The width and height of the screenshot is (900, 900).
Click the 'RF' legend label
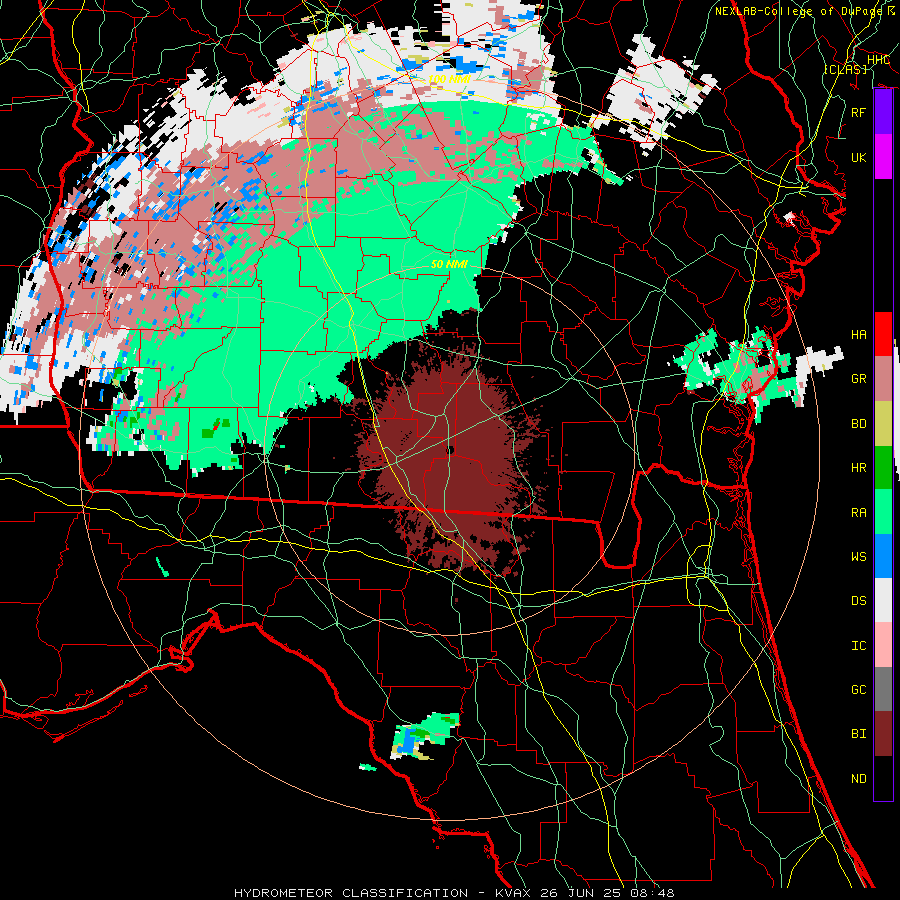tap(859, 112)
